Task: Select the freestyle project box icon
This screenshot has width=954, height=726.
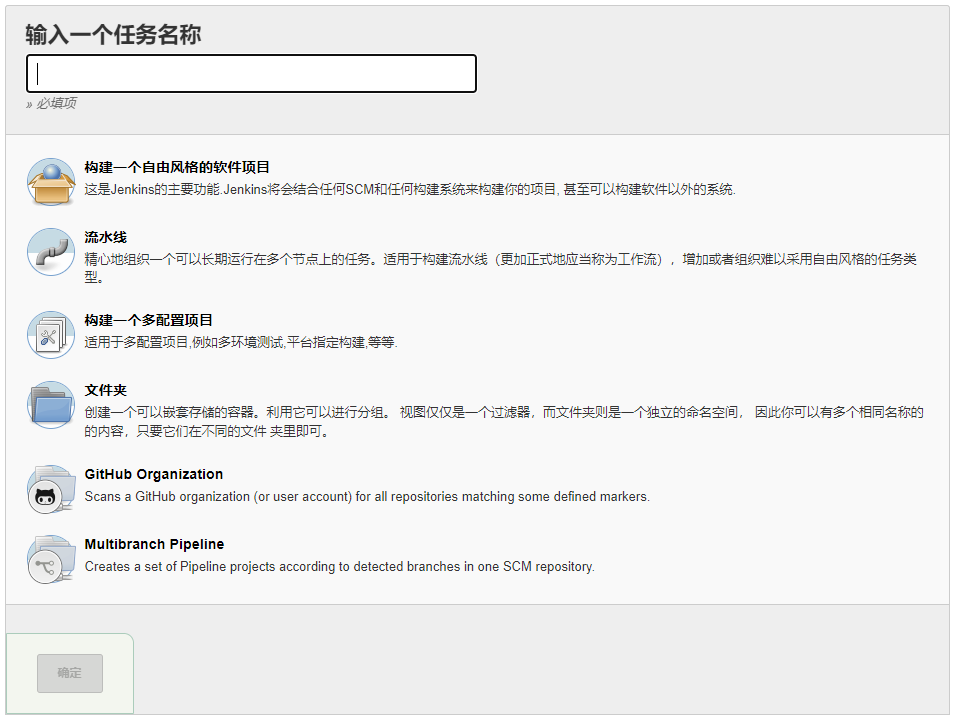Action: (51, 182)
